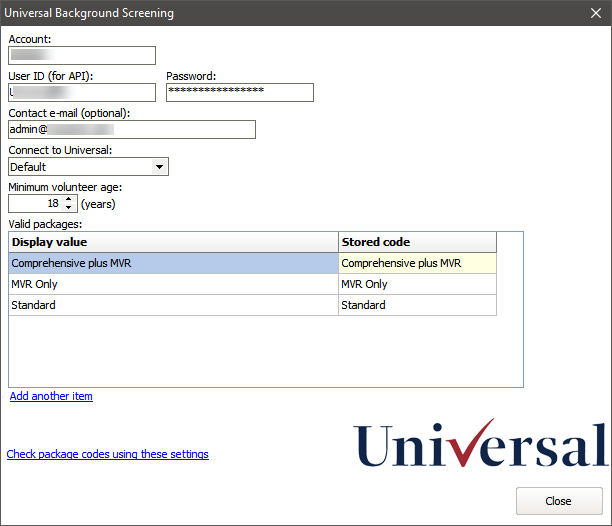Image resolution: width=612 pixels, height=526 pixels.
Task: Click Check package codes using these settings
Action: pyautogui.click(x=108, y=454)
